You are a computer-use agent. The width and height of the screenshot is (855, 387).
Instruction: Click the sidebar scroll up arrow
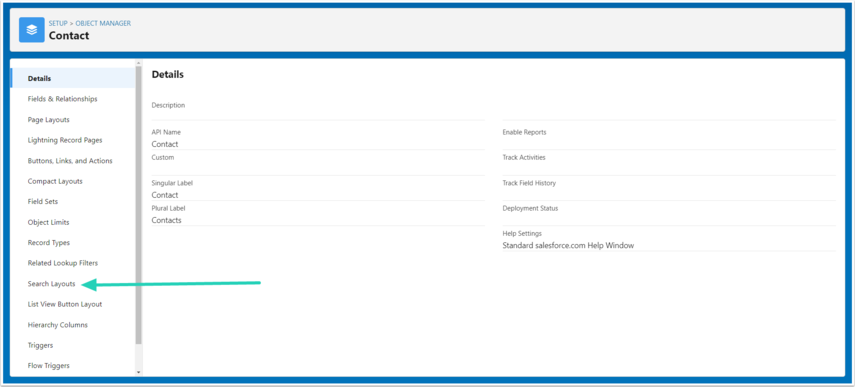pyautogui.click(x=139, y=63)
